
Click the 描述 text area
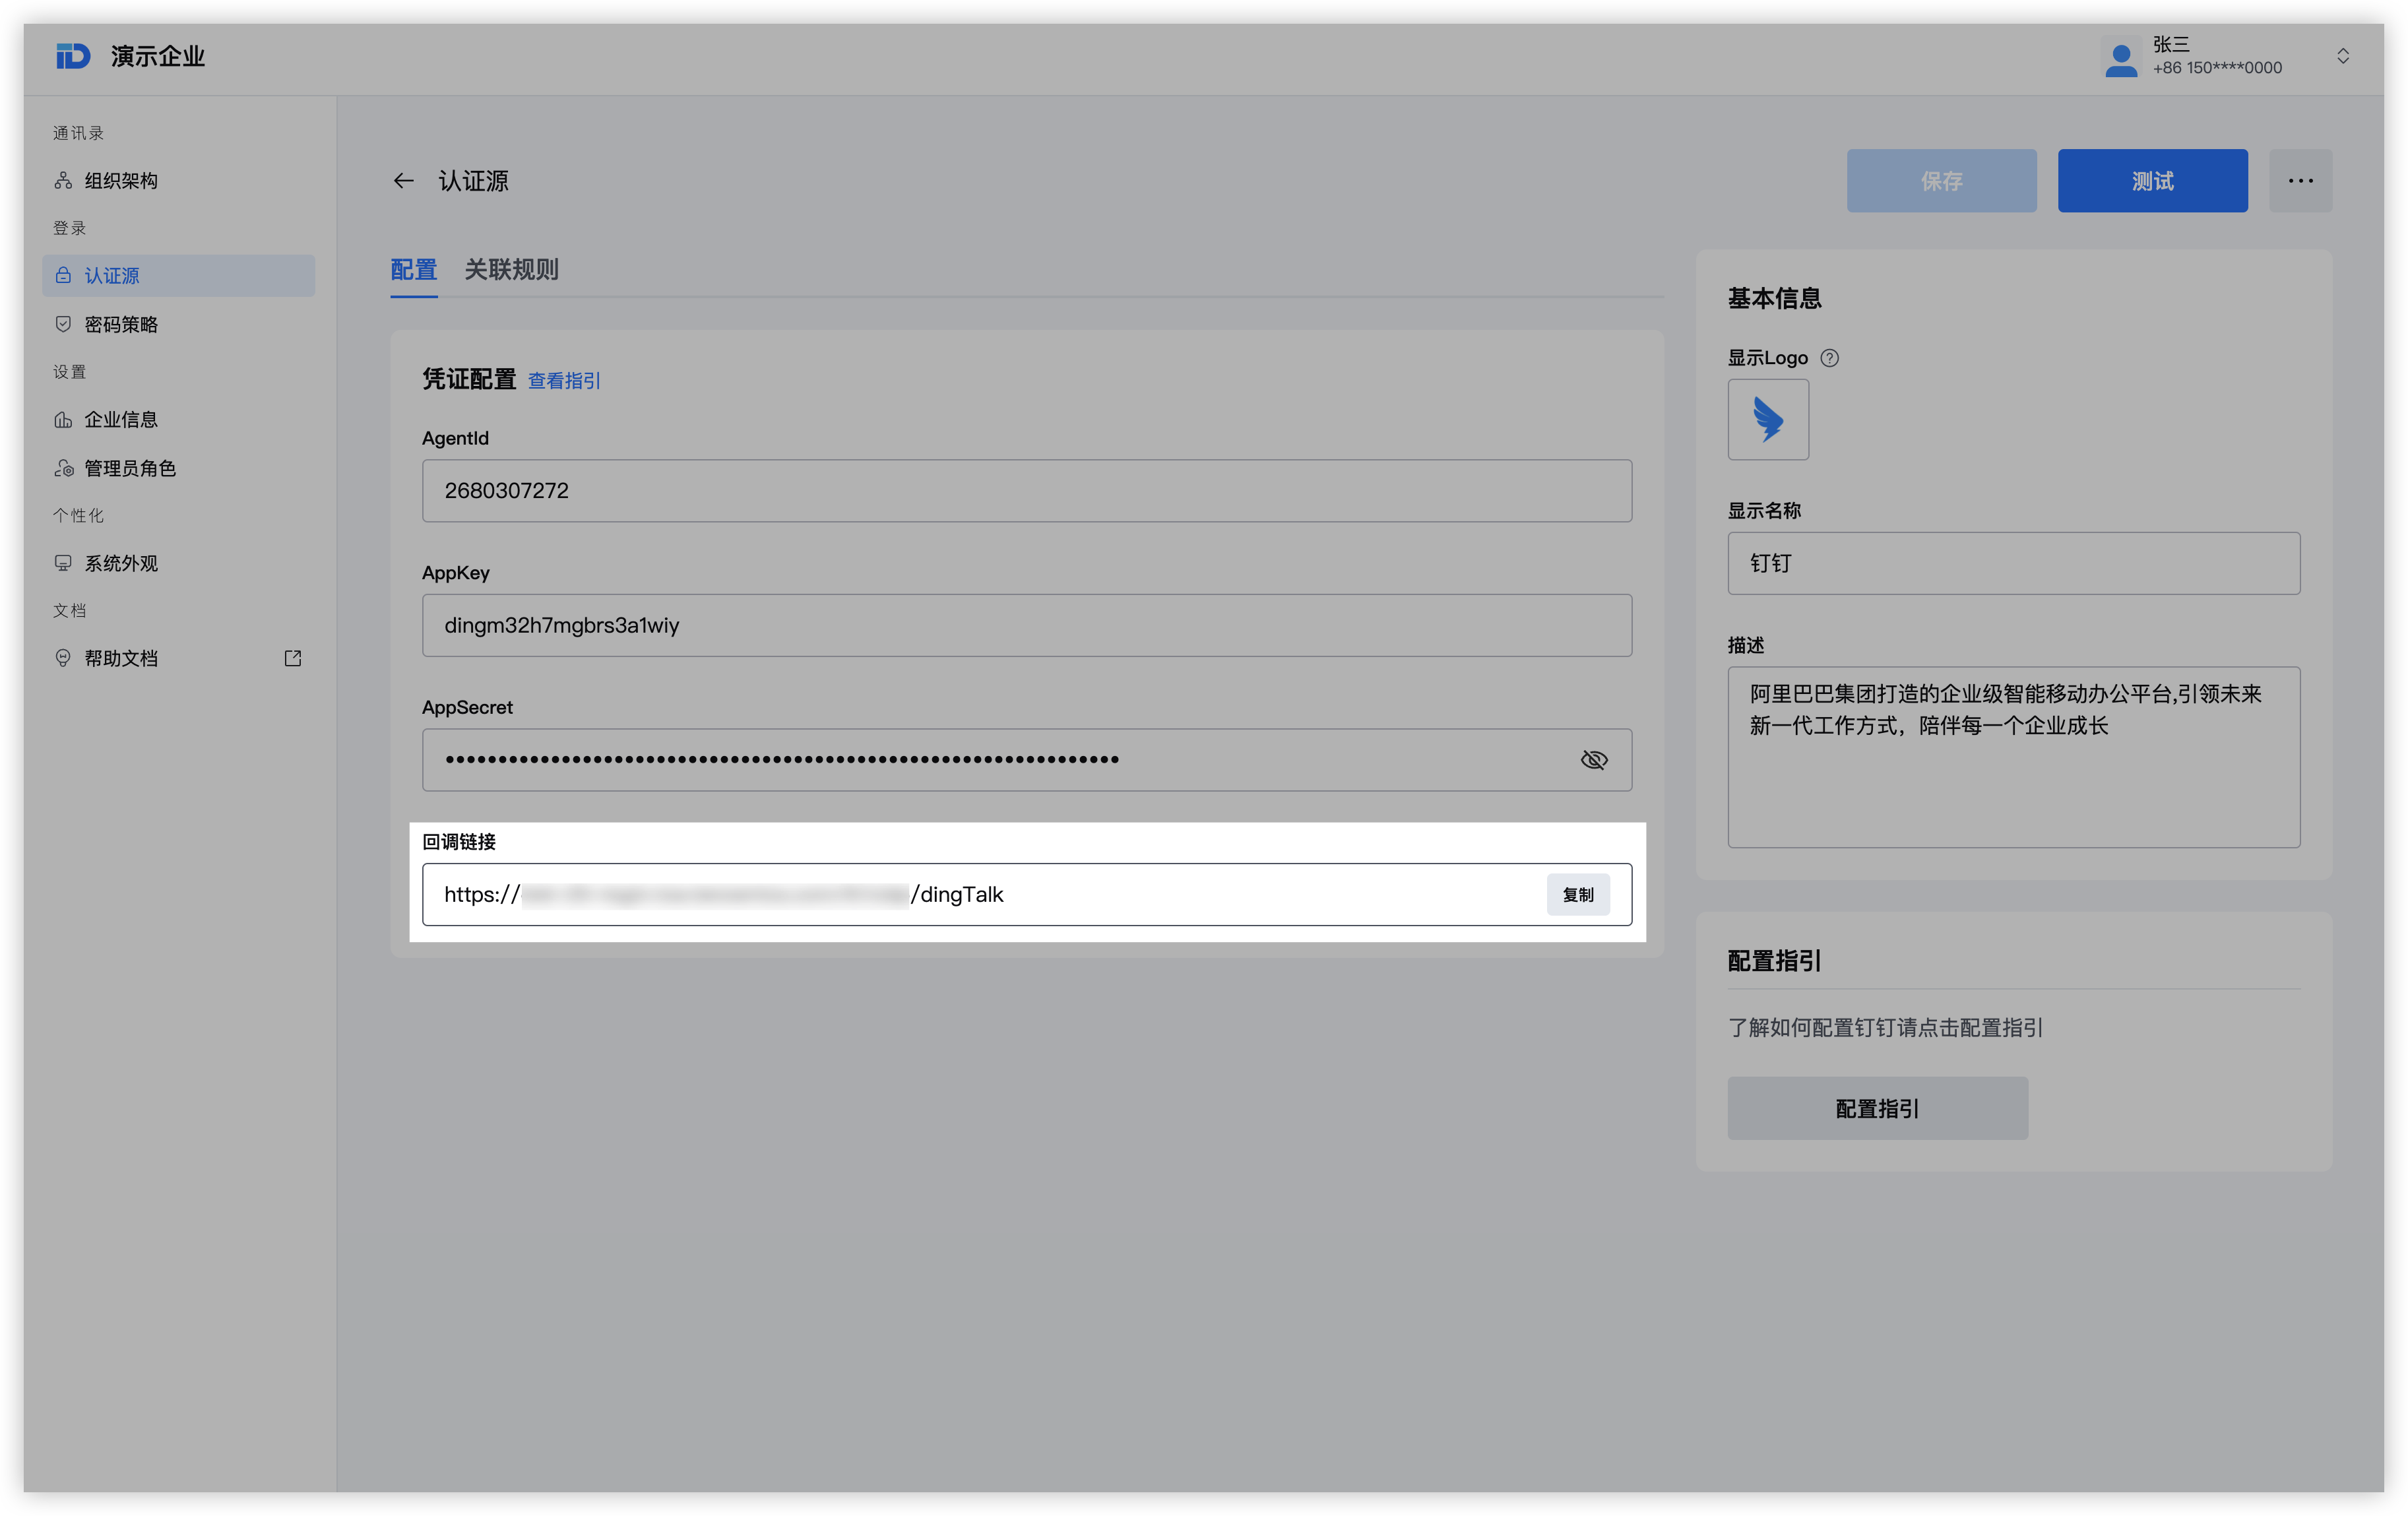coord(2013,757)
